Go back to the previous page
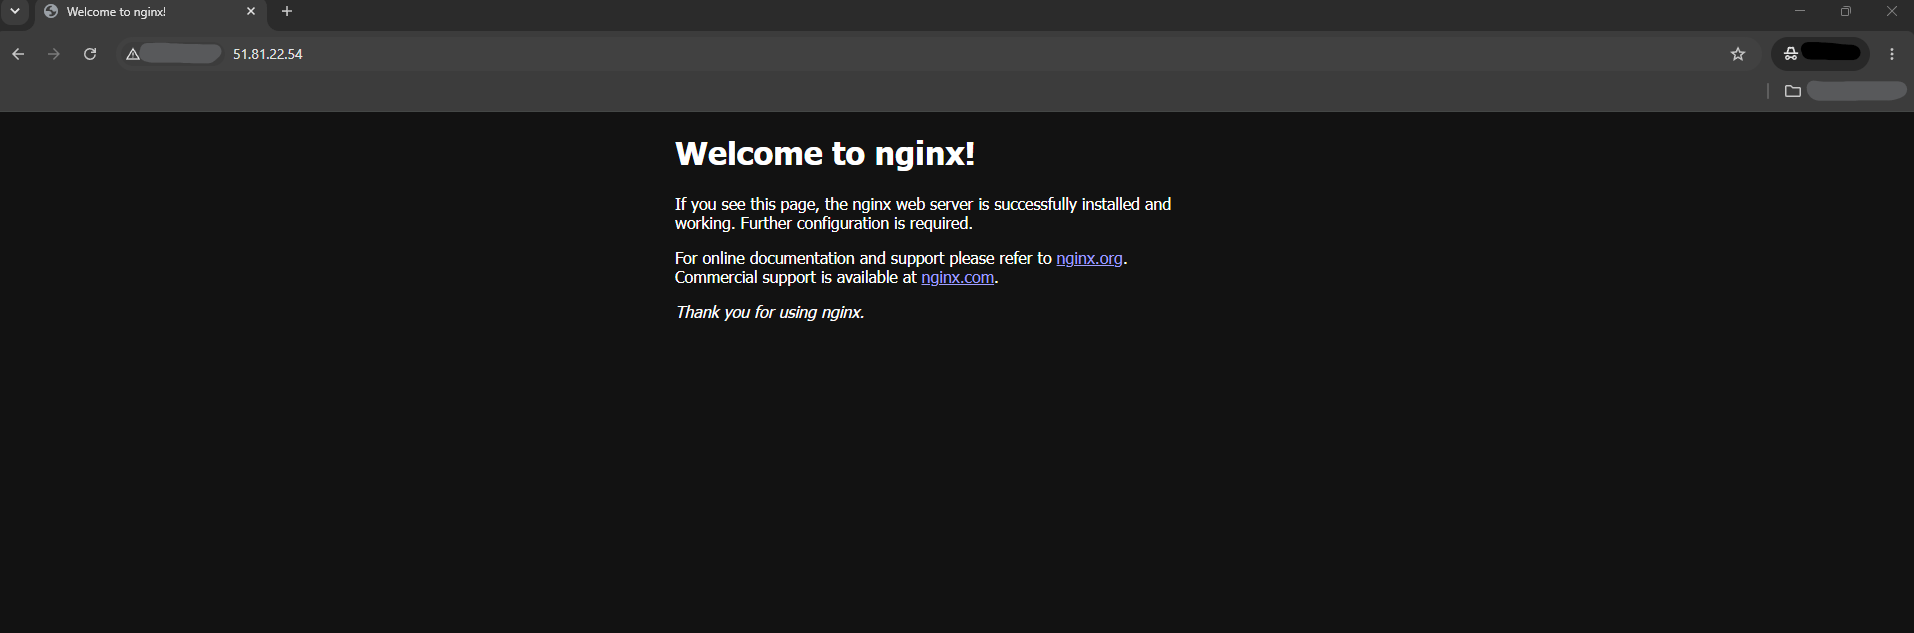Screen dimensions: 1914x633 pos(18,54)
